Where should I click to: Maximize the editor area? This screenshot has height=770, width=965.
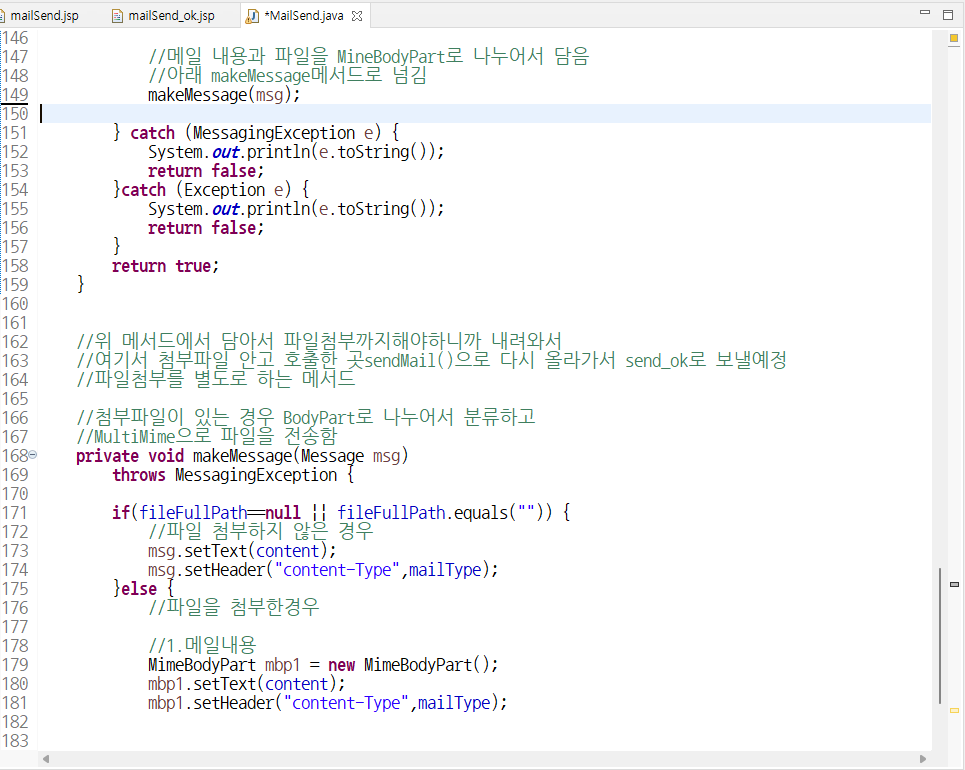point(948,14)
